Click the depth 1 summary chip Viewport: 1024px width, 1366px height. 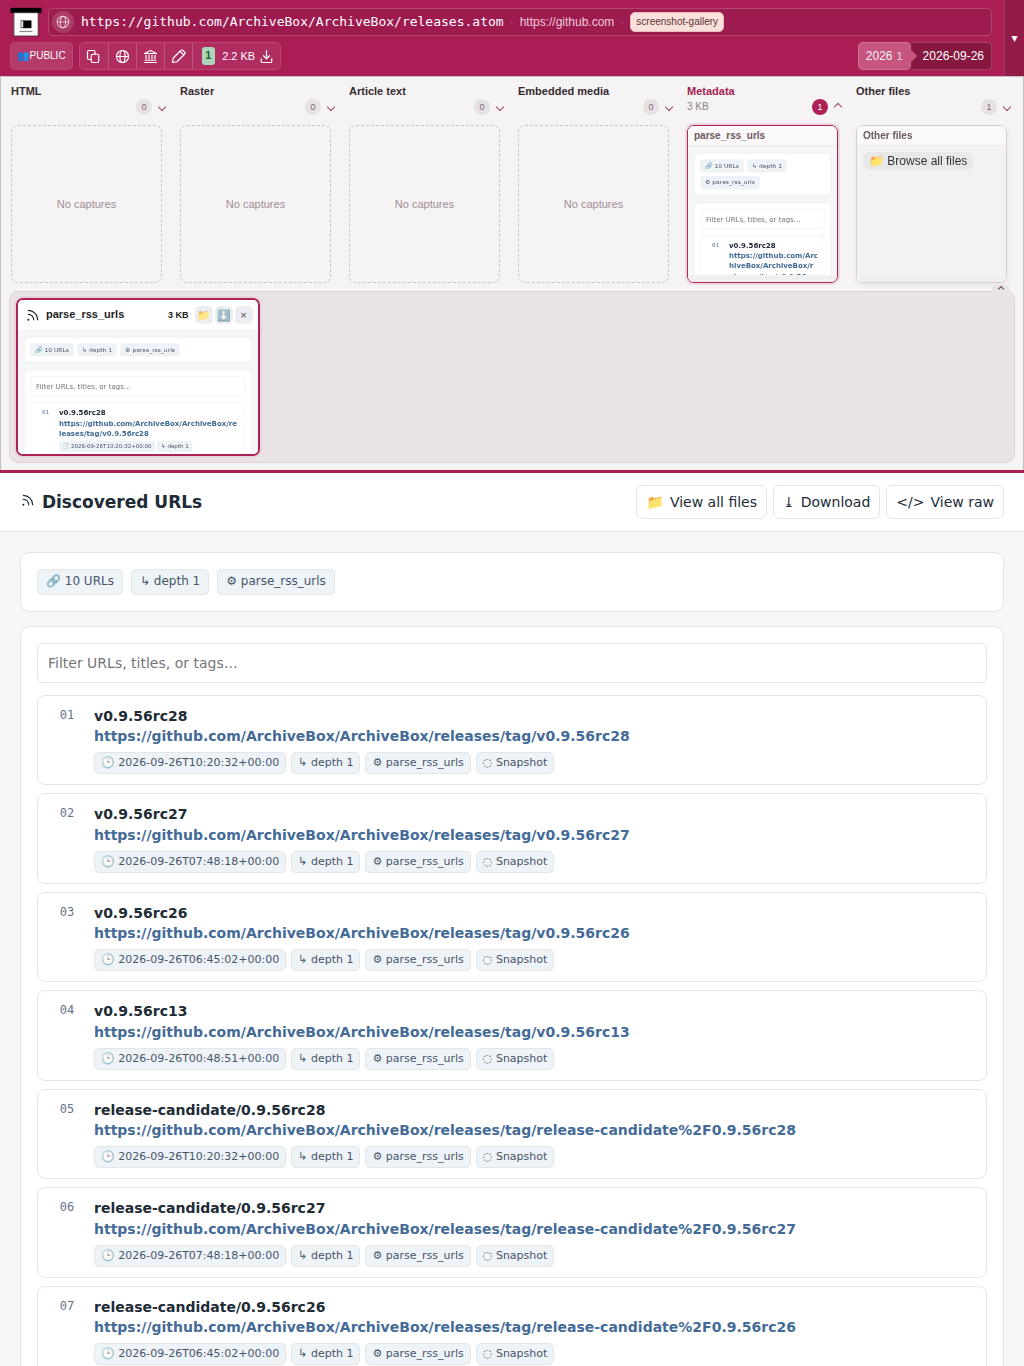point(170,581)
